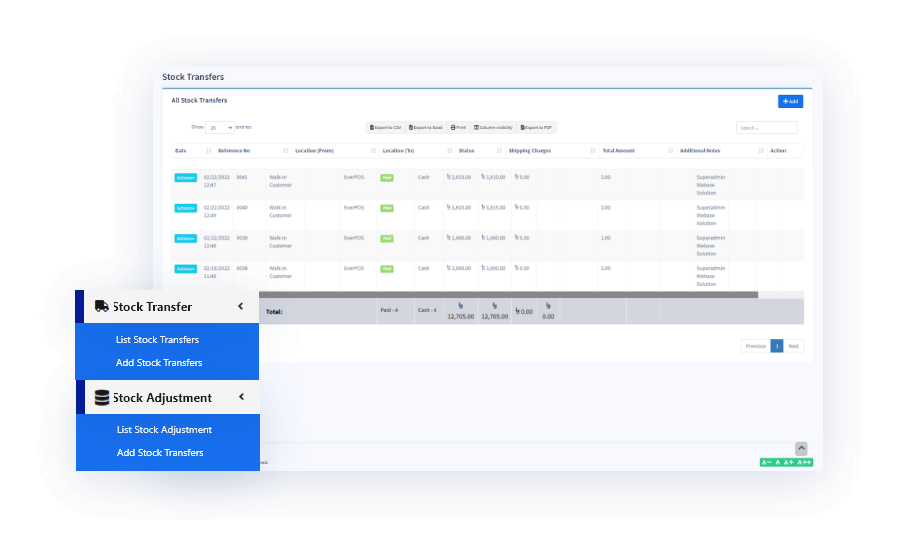Click the table search field

click(766, 128)
